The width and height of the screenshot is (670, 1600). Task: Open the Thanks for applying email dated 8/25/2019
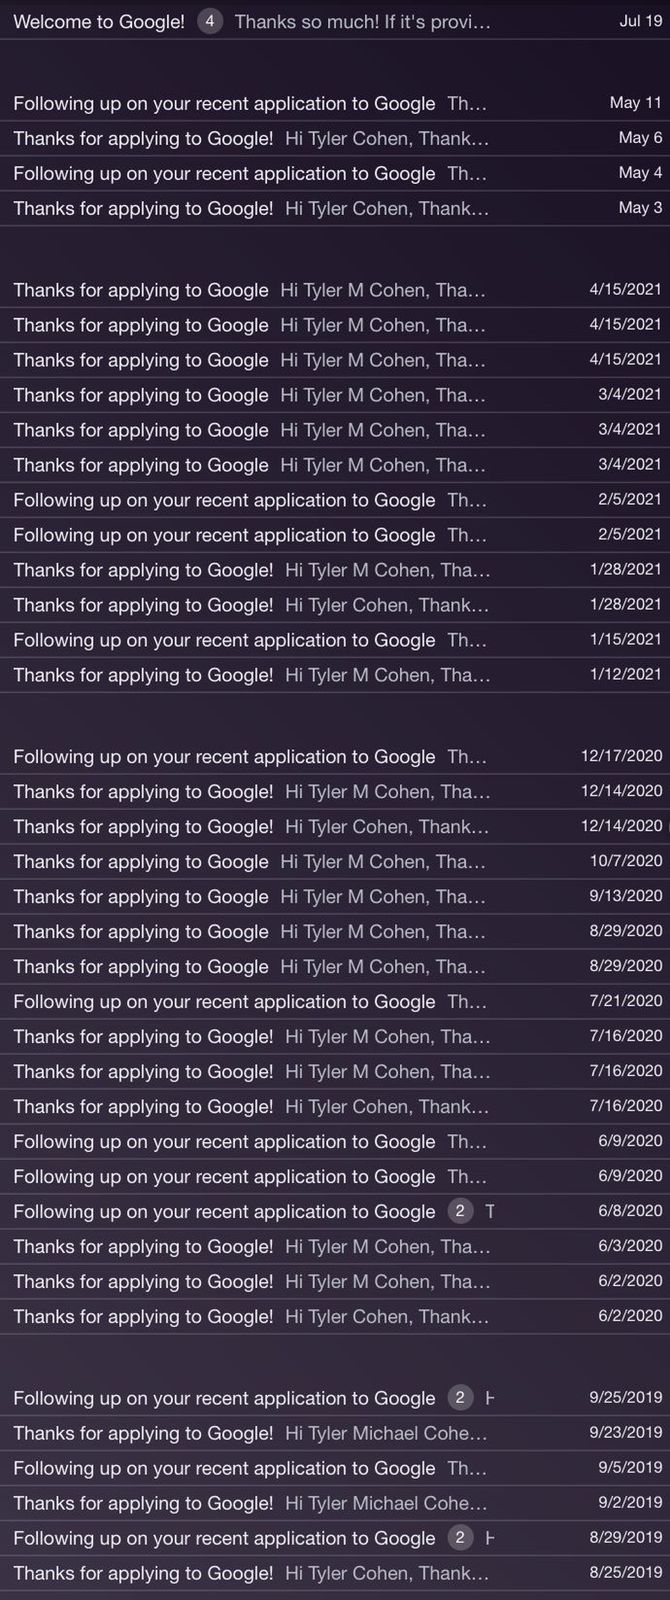[x=335, y=1574]
